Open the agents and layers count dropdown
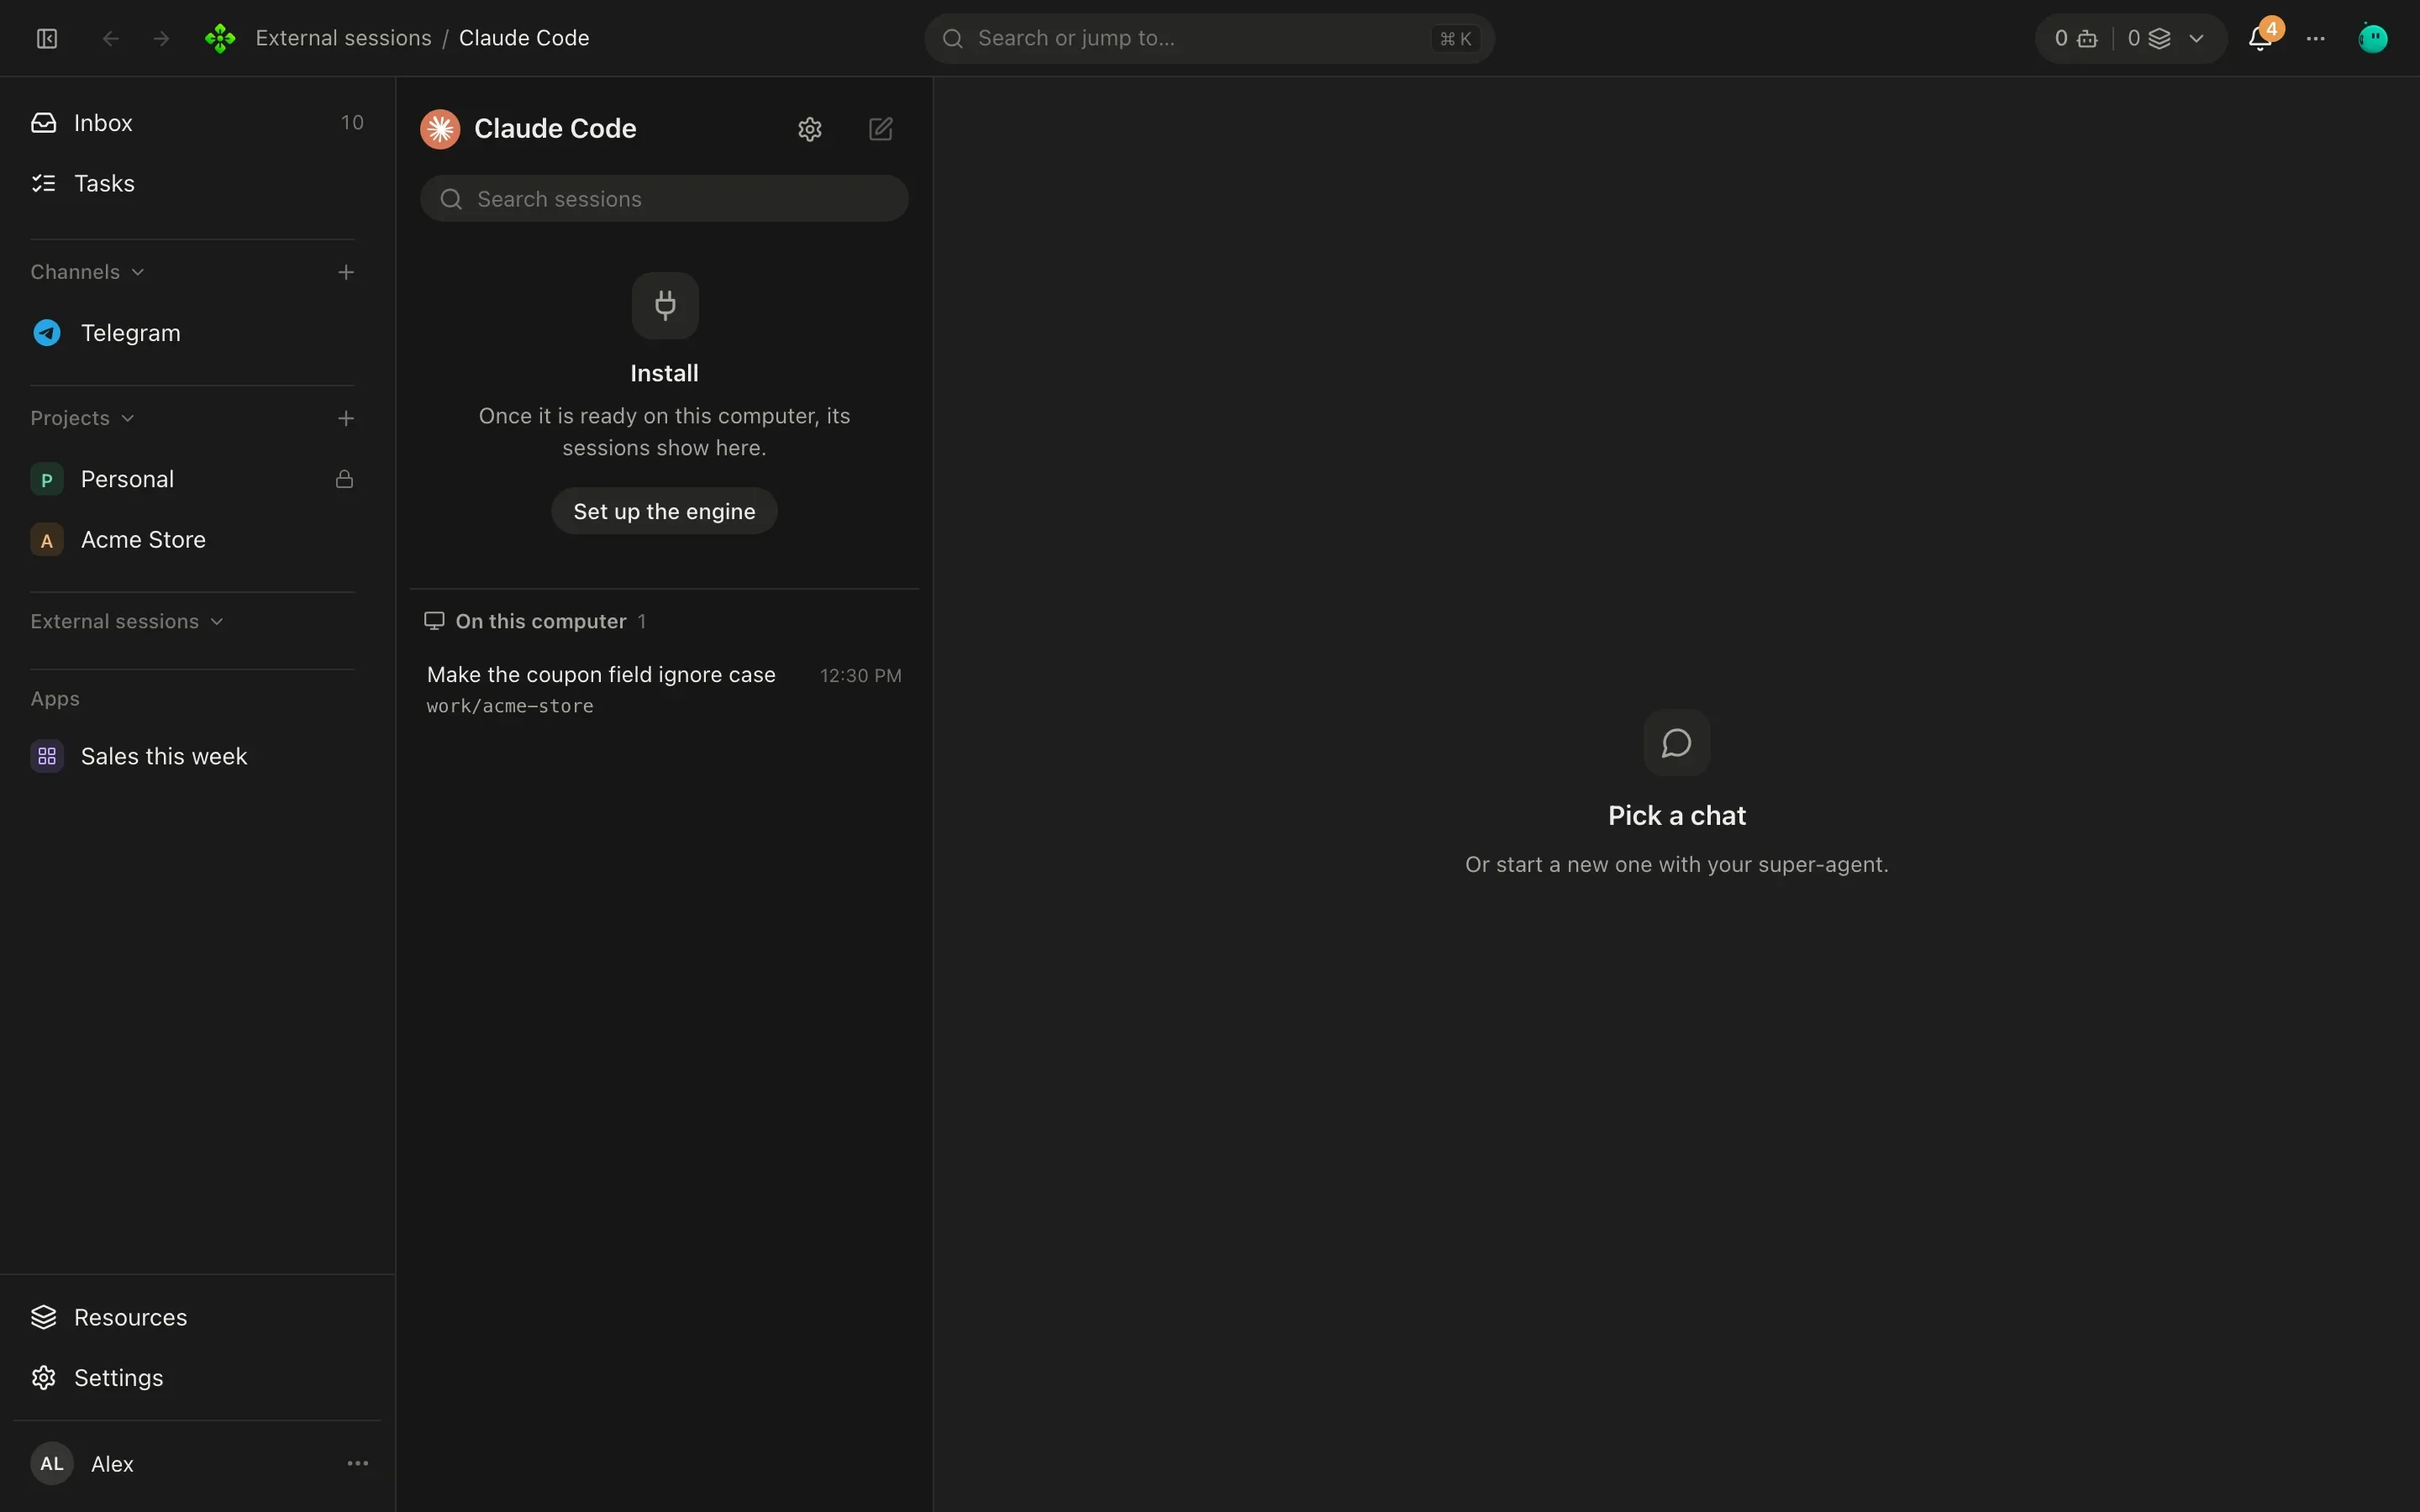 [2131, 38]
